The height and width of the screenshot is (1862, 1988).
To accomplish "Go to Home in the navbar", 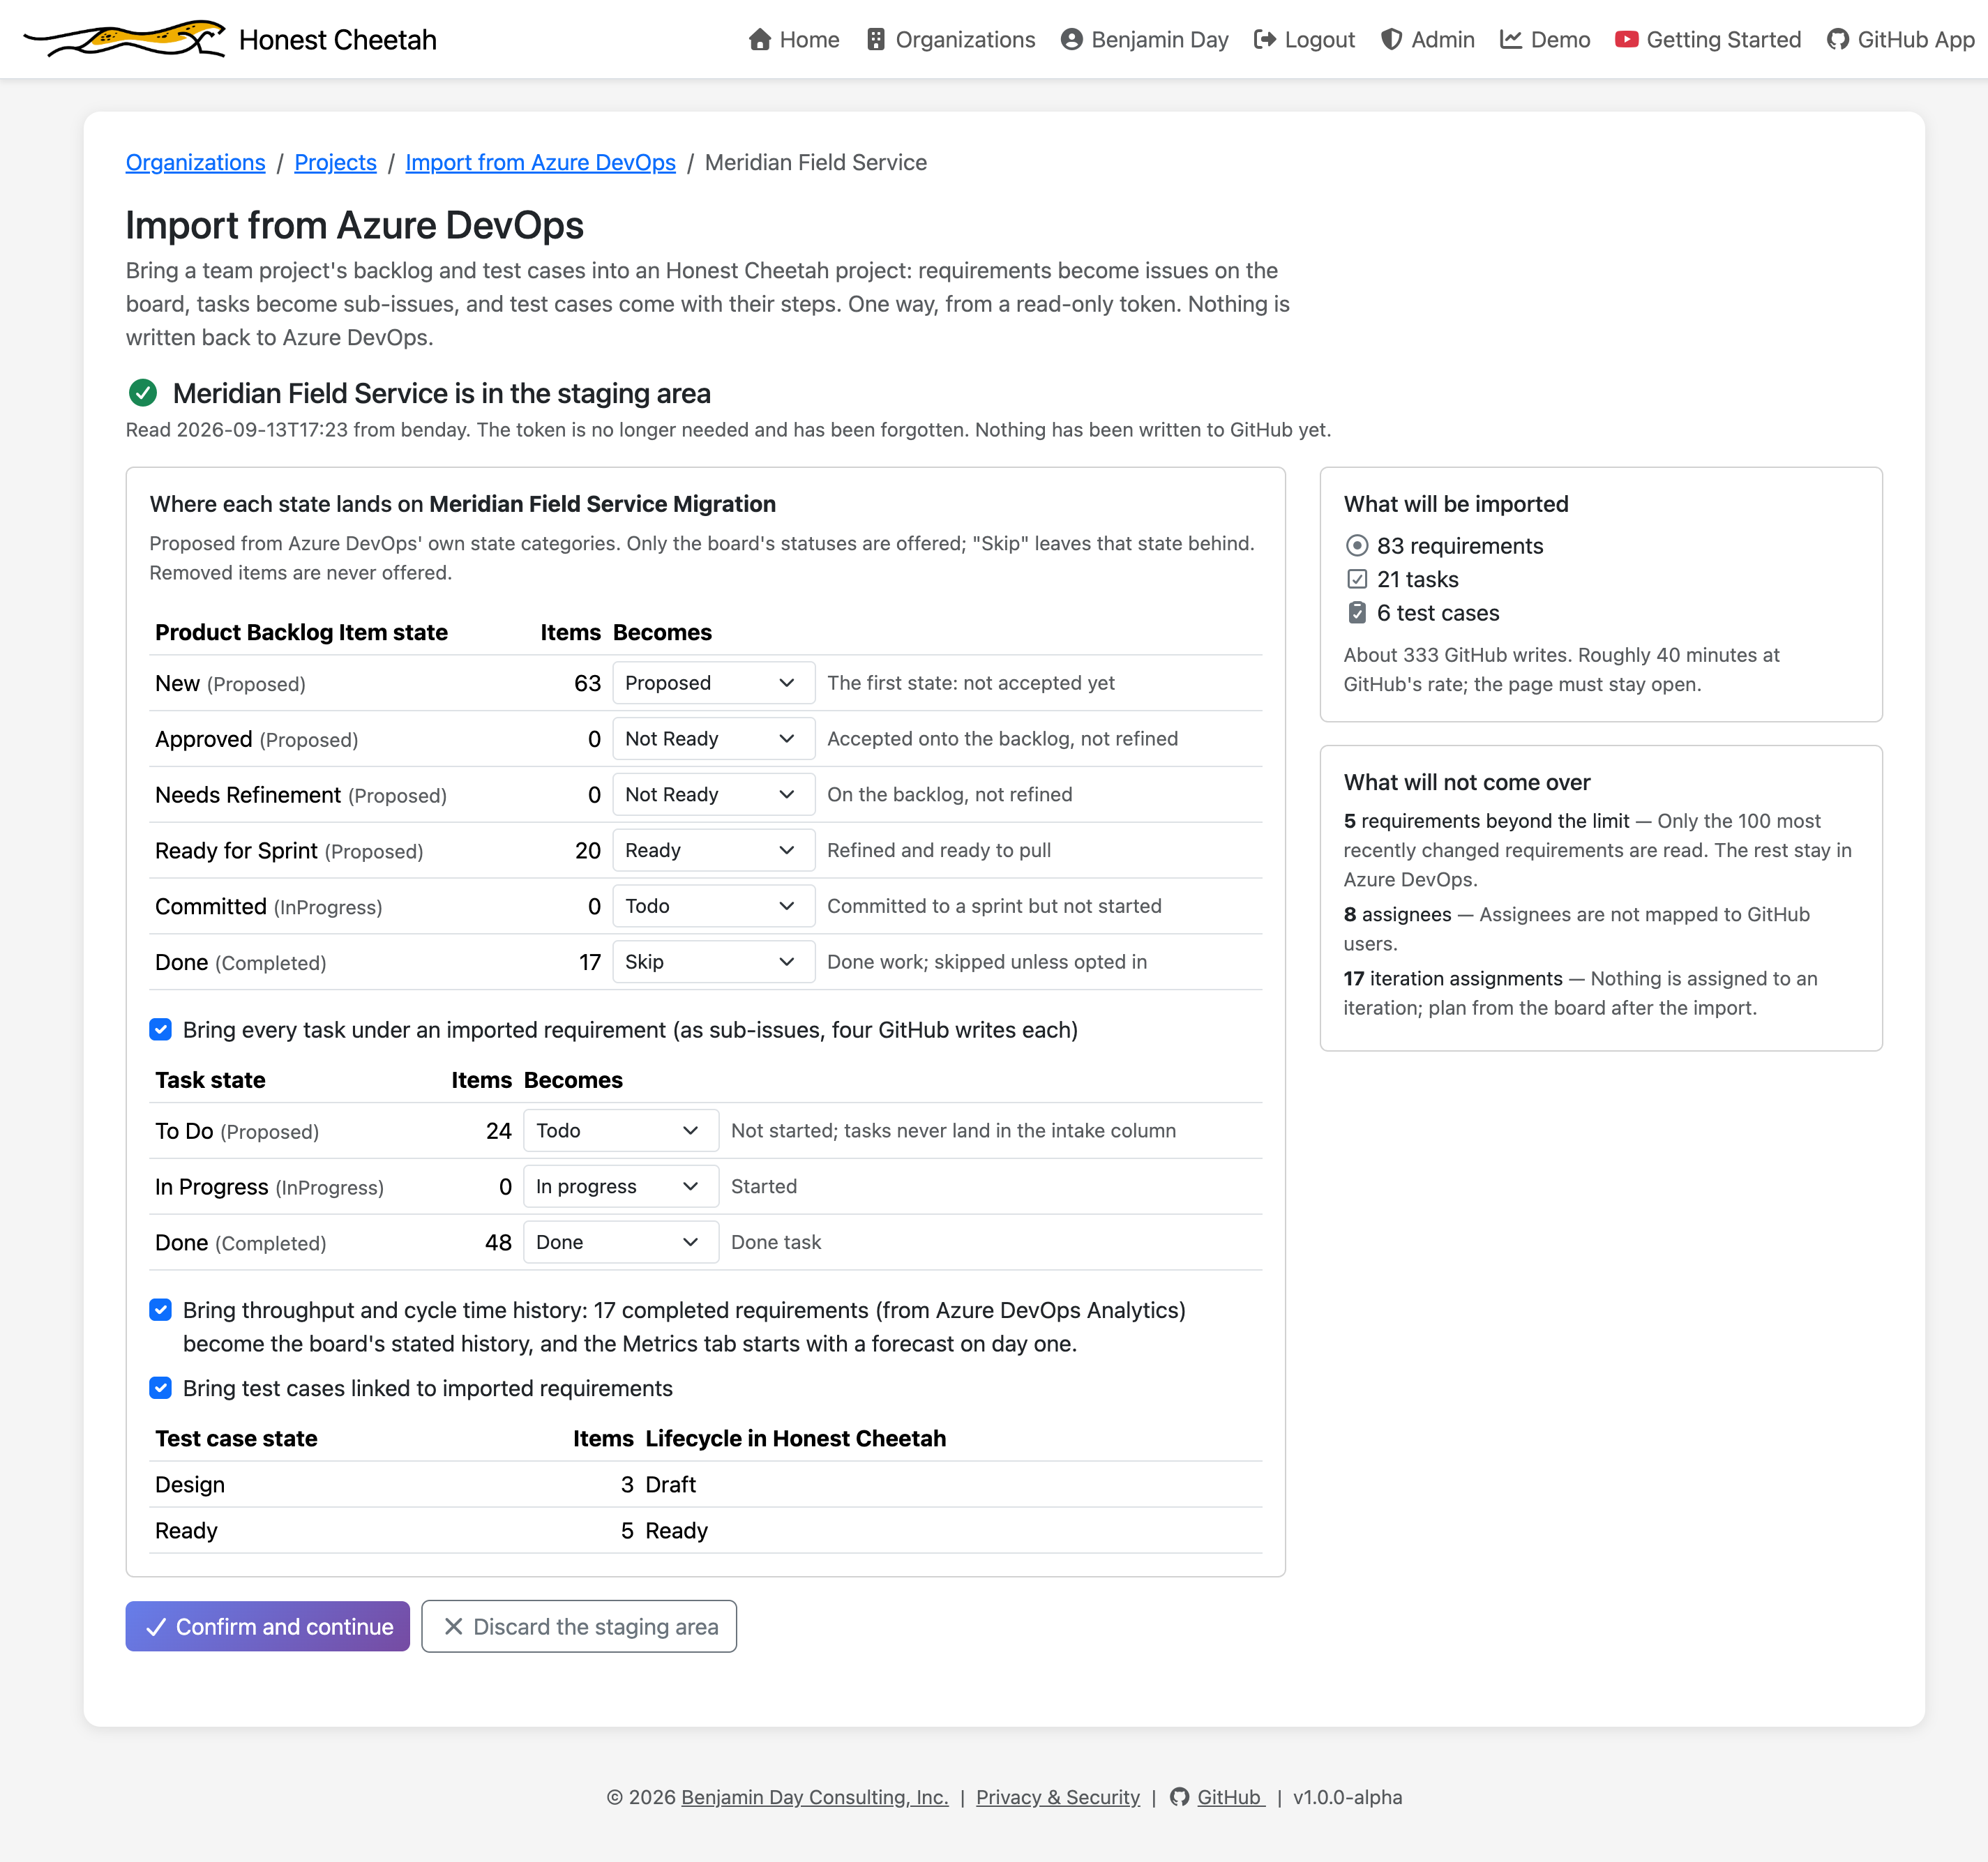I will (794, 40).
